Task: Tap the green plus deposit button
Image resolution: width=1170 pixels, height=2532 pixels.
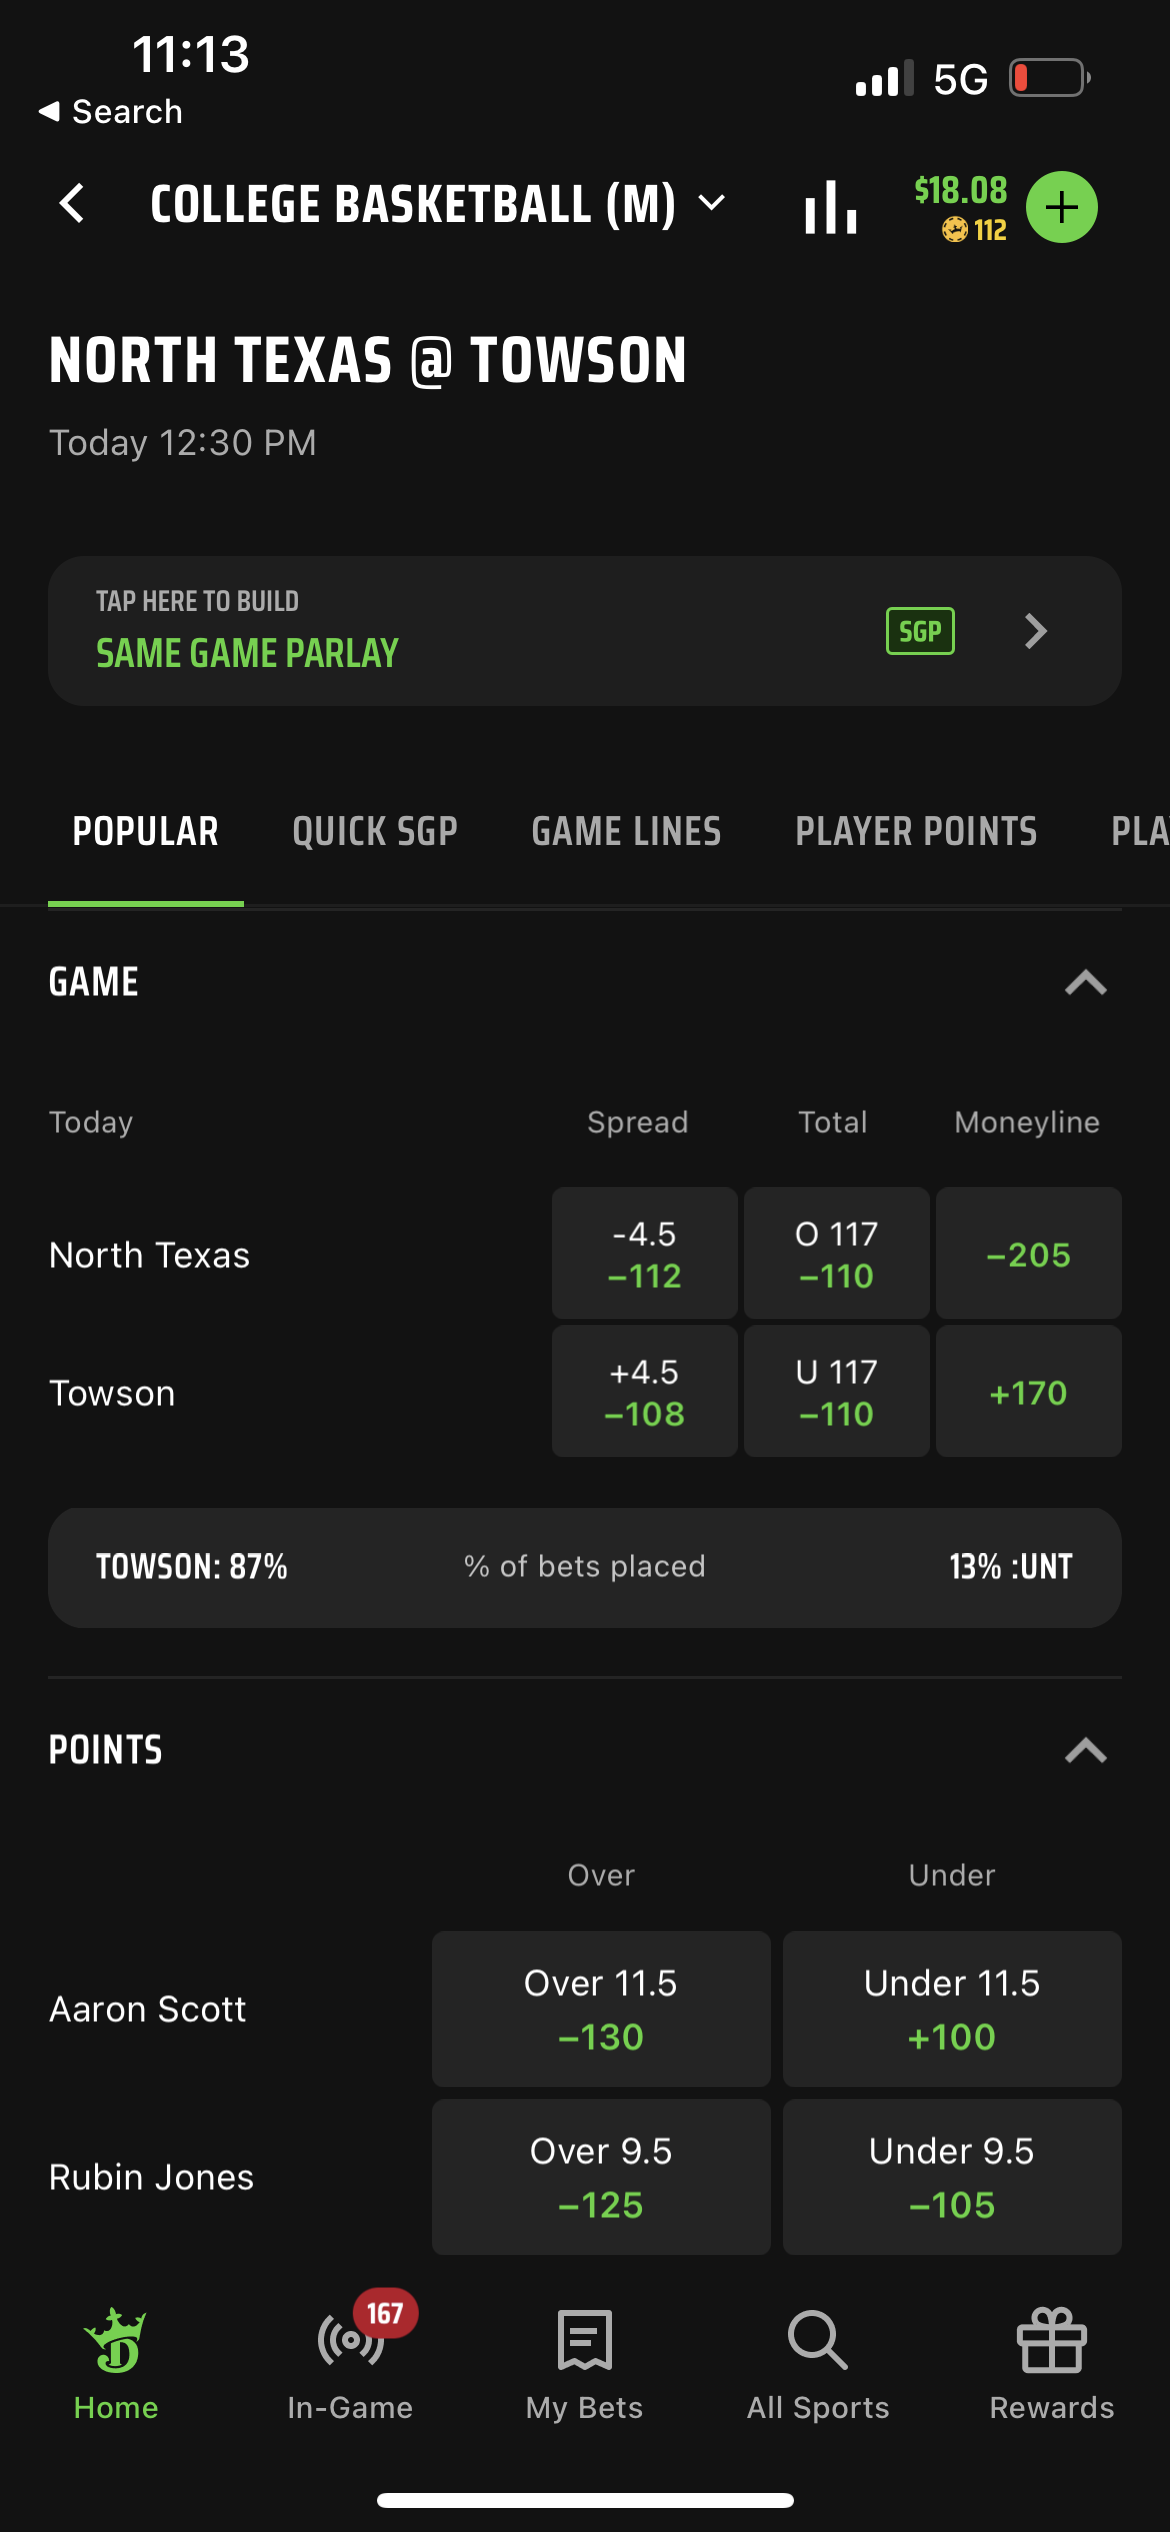Action: coord(1062,208)
